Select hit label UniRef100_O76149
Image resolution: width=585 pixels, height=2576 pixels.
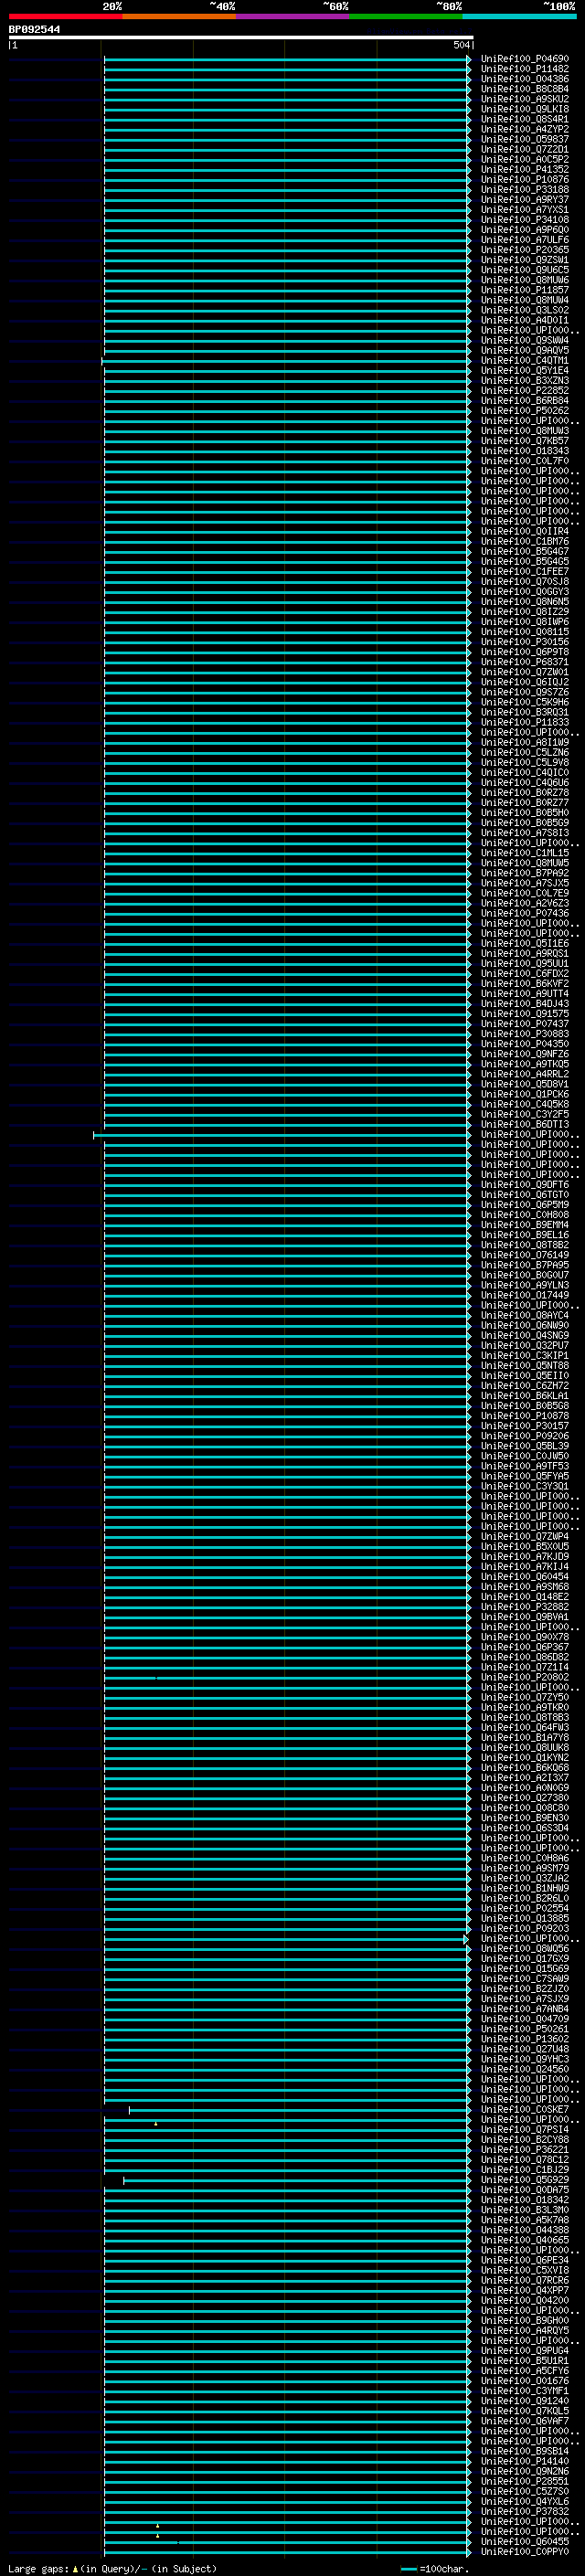pos(525,1254)
